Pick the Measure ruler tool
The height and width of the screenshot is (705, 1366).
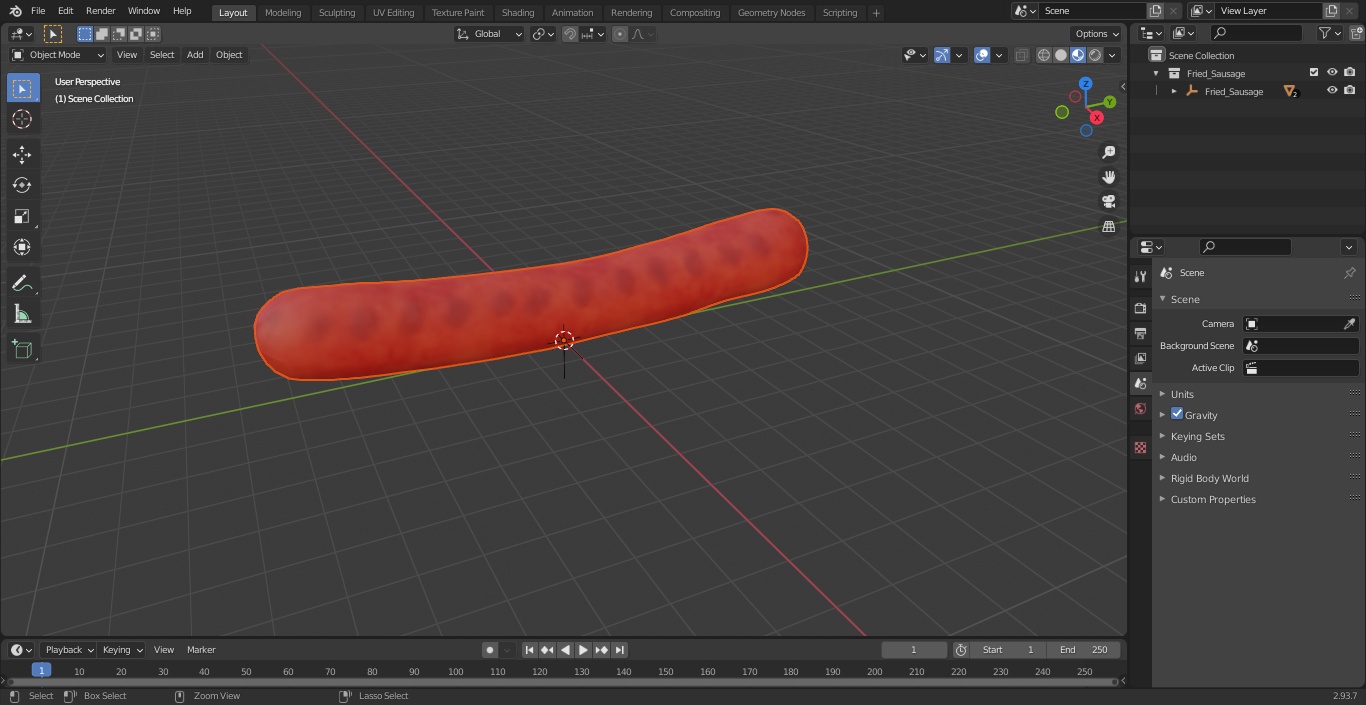click(23, 314)
